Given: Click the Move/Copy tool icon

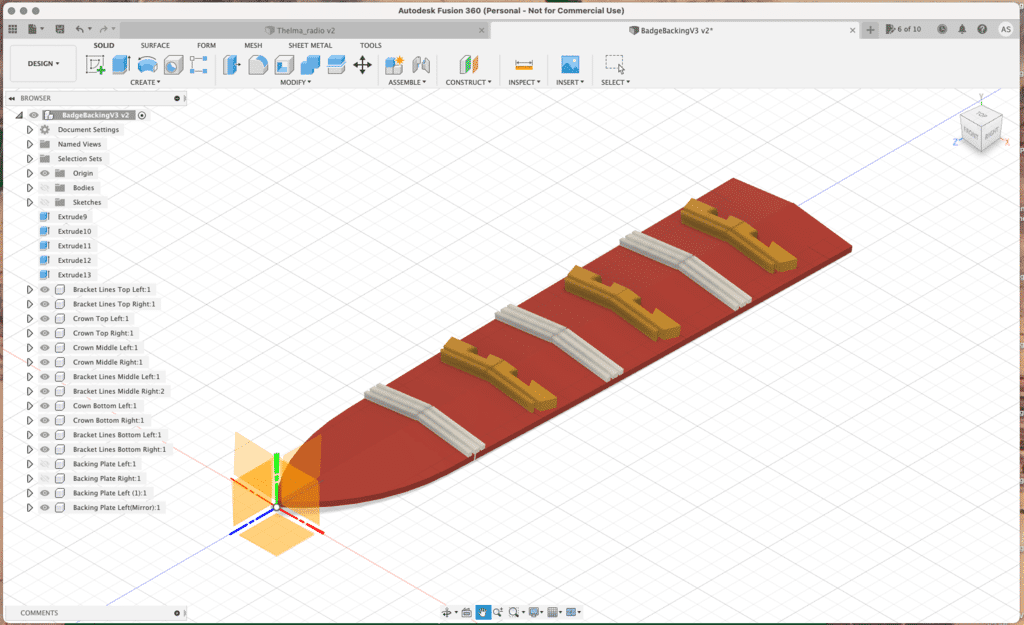Looking at the screenshot, I should point(362,65).
